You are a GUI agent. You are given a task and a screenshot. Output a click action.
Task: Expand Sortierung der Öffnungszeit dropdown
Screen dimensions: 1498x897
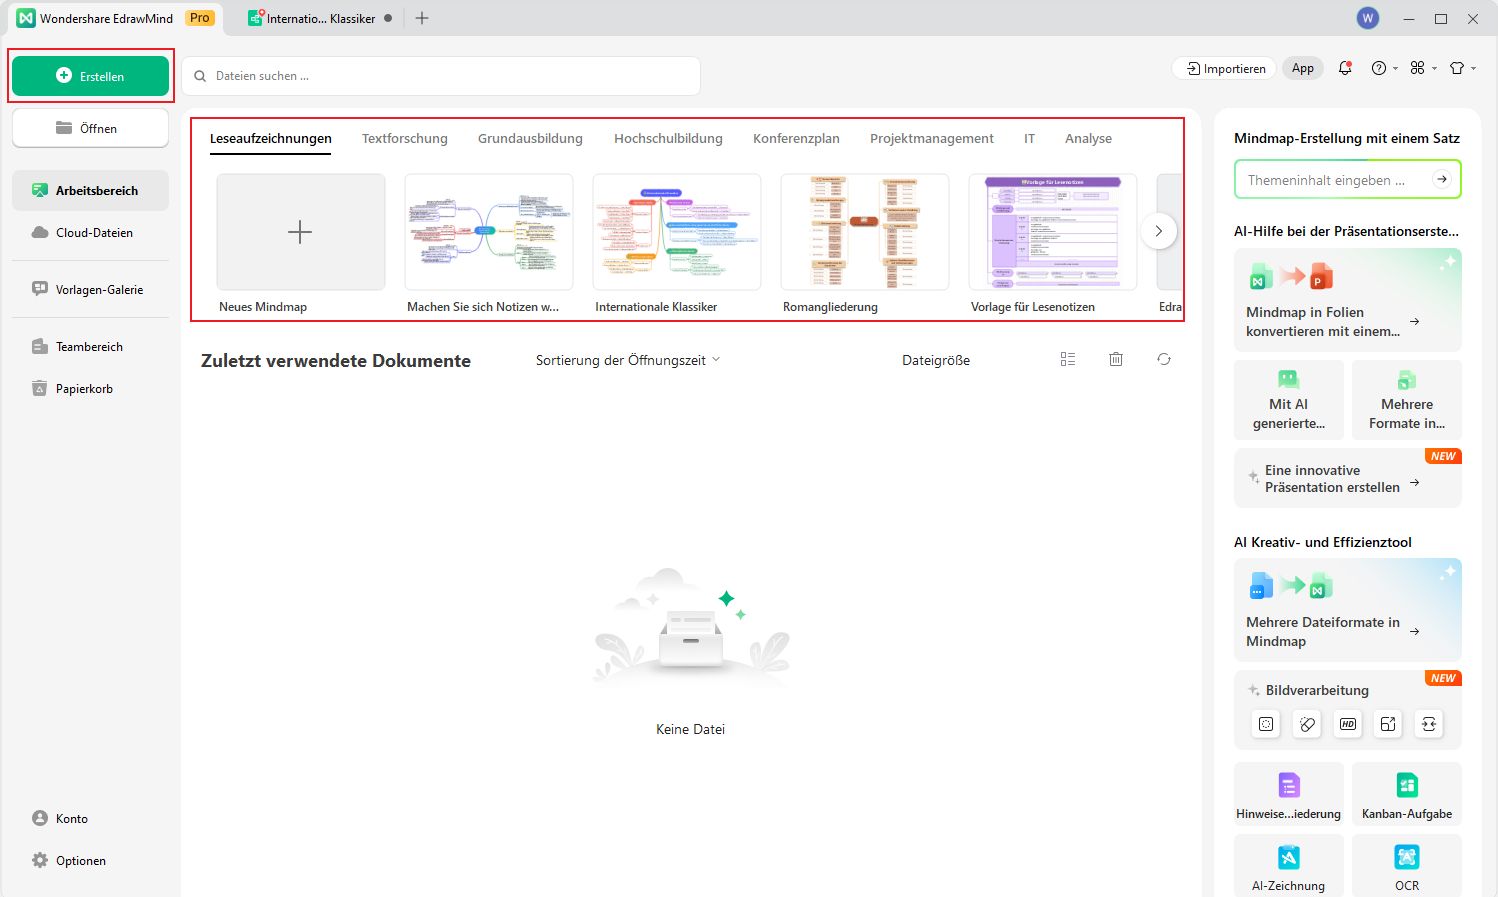627,360
